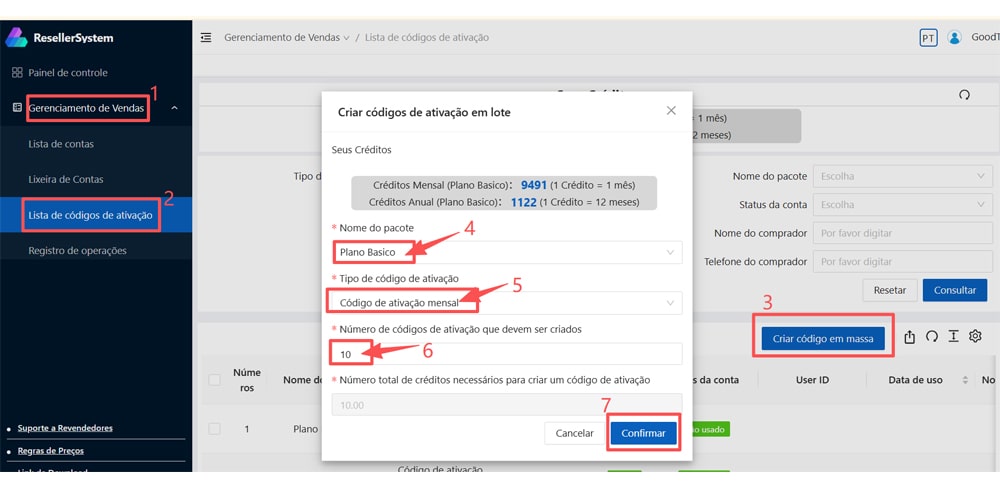This screenshot has width=1000, height=492.
Task: Open table column settings gear
Action: 976,337
